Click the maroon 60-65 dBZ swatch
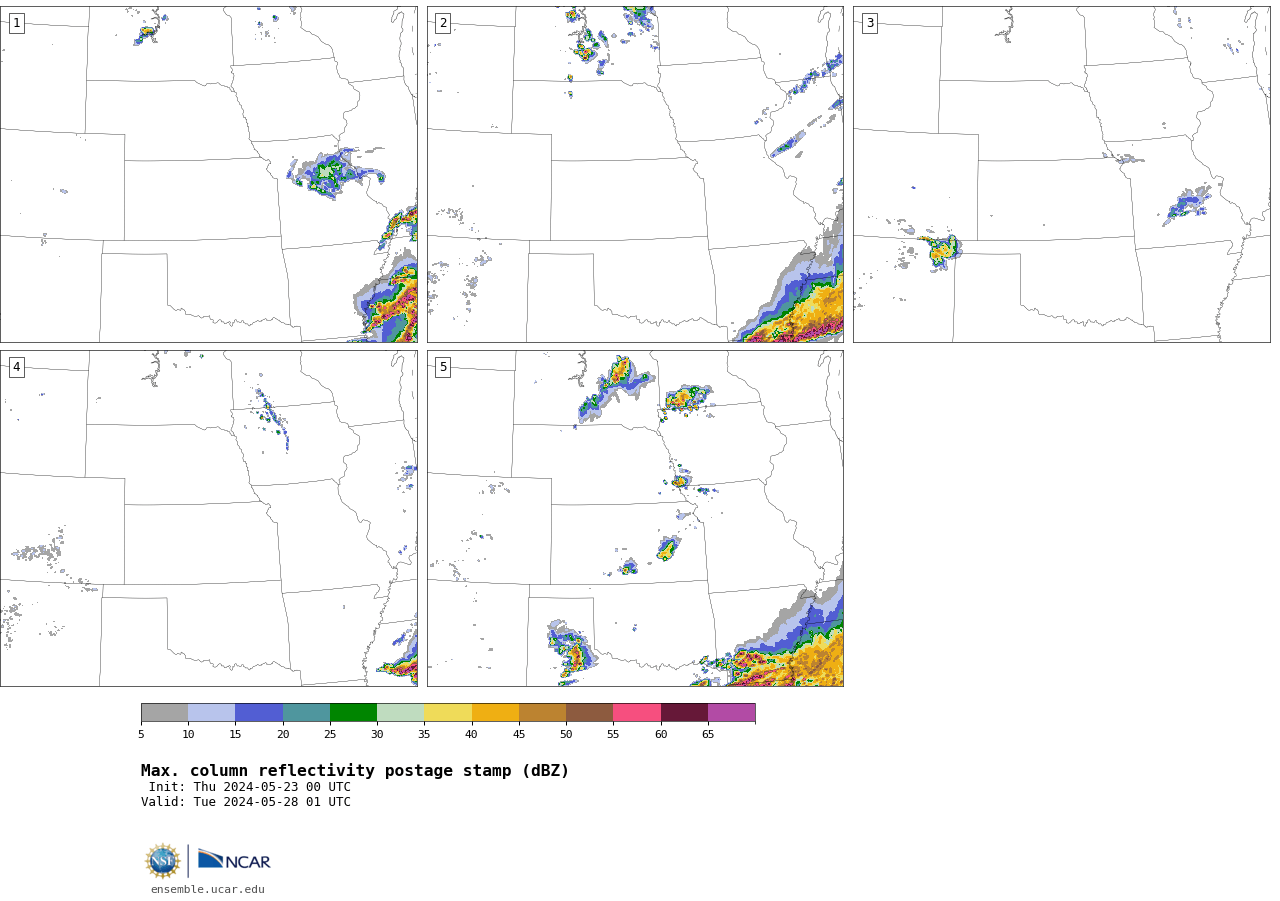1280x901 pixels. [x=684, y=713]
